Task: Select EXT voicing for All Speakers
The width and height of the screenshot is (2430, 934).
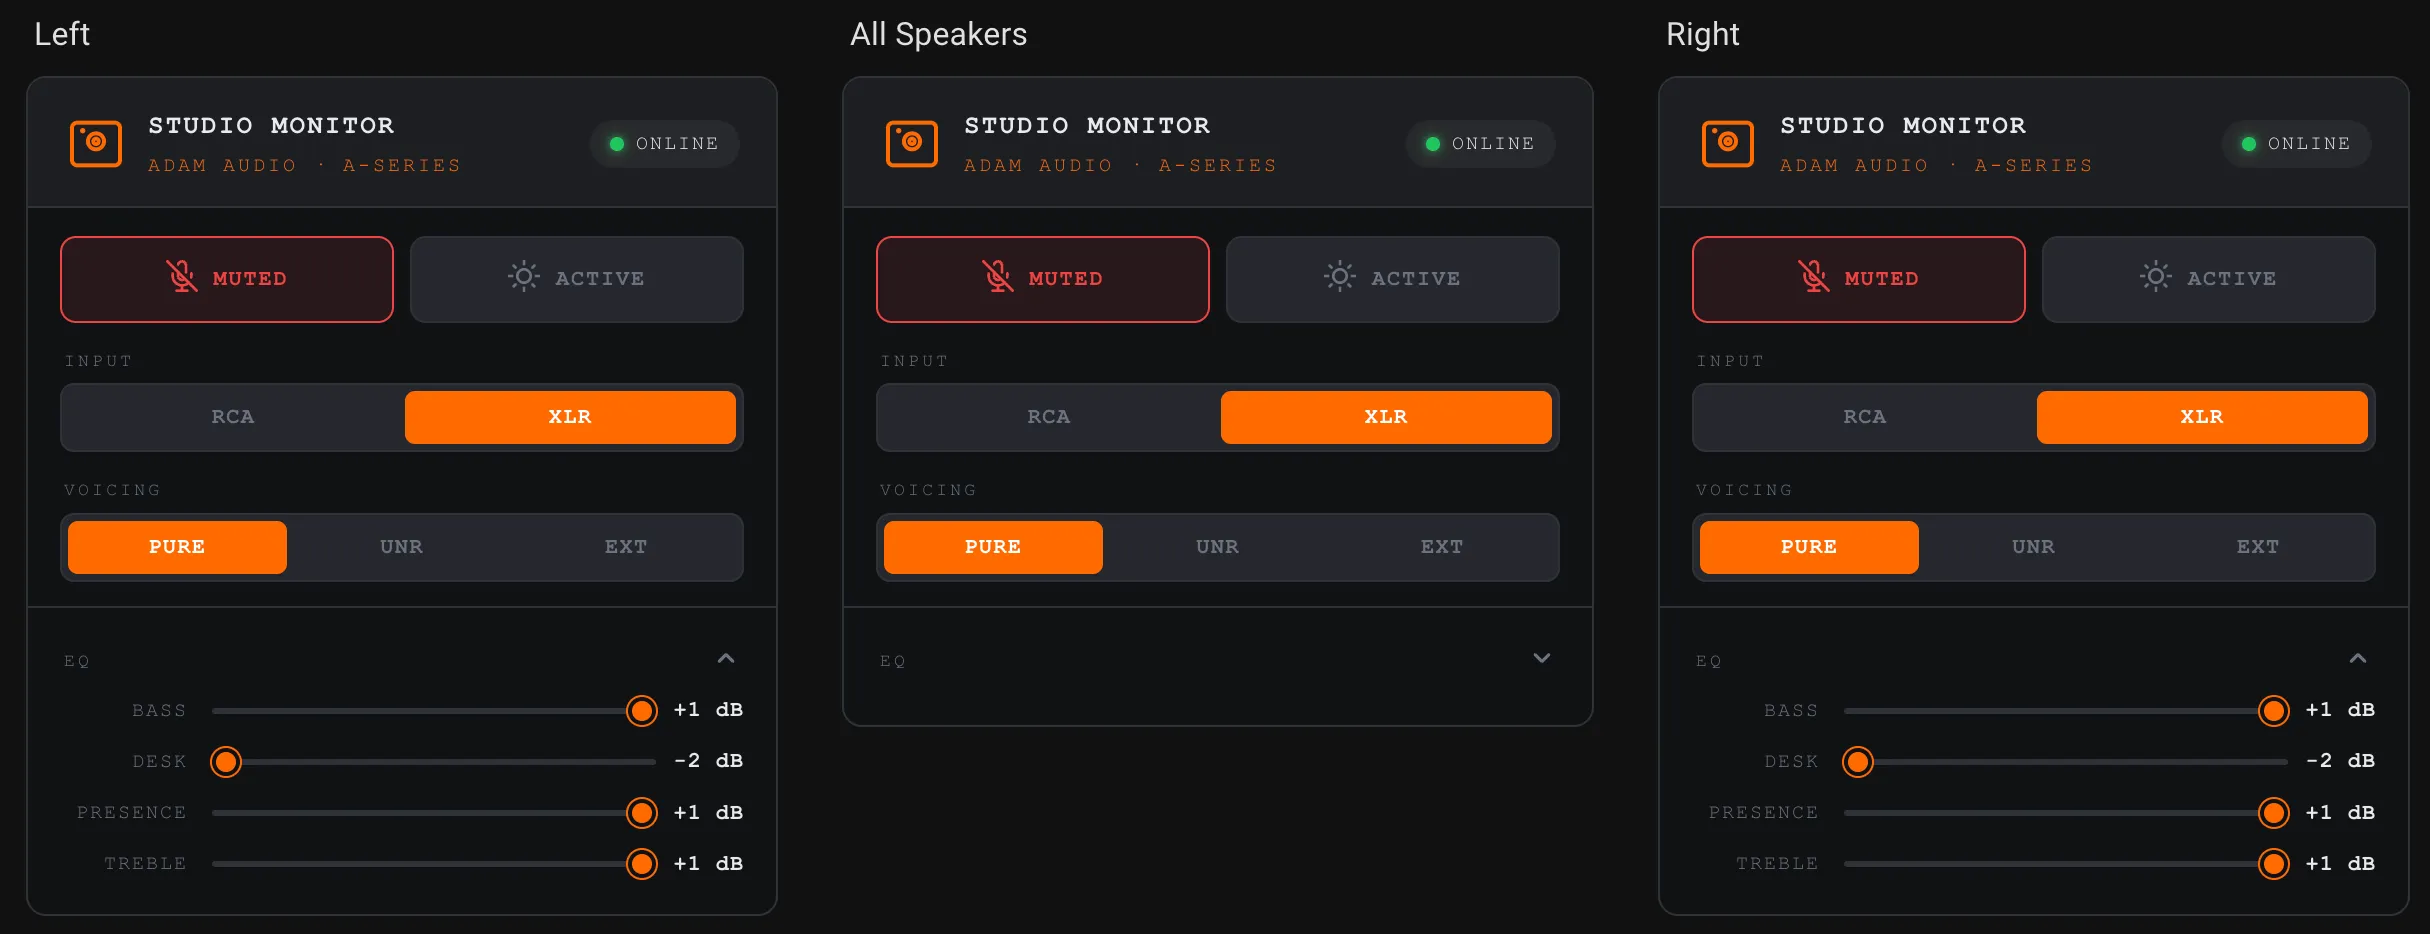Action: [1441, 547]
